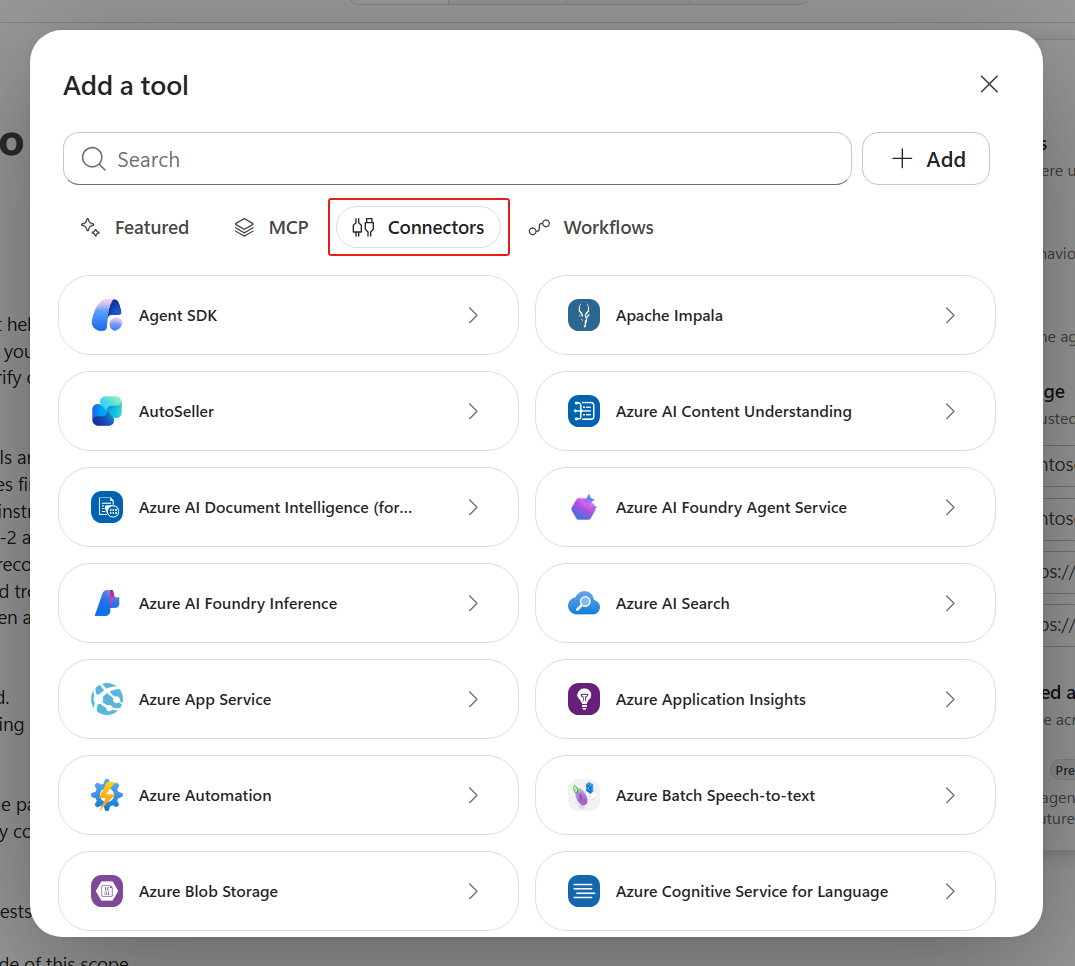Screen dimensions: 1075x966
Task: Click the nodes icon beside Workflows
Action: (540, 227)
